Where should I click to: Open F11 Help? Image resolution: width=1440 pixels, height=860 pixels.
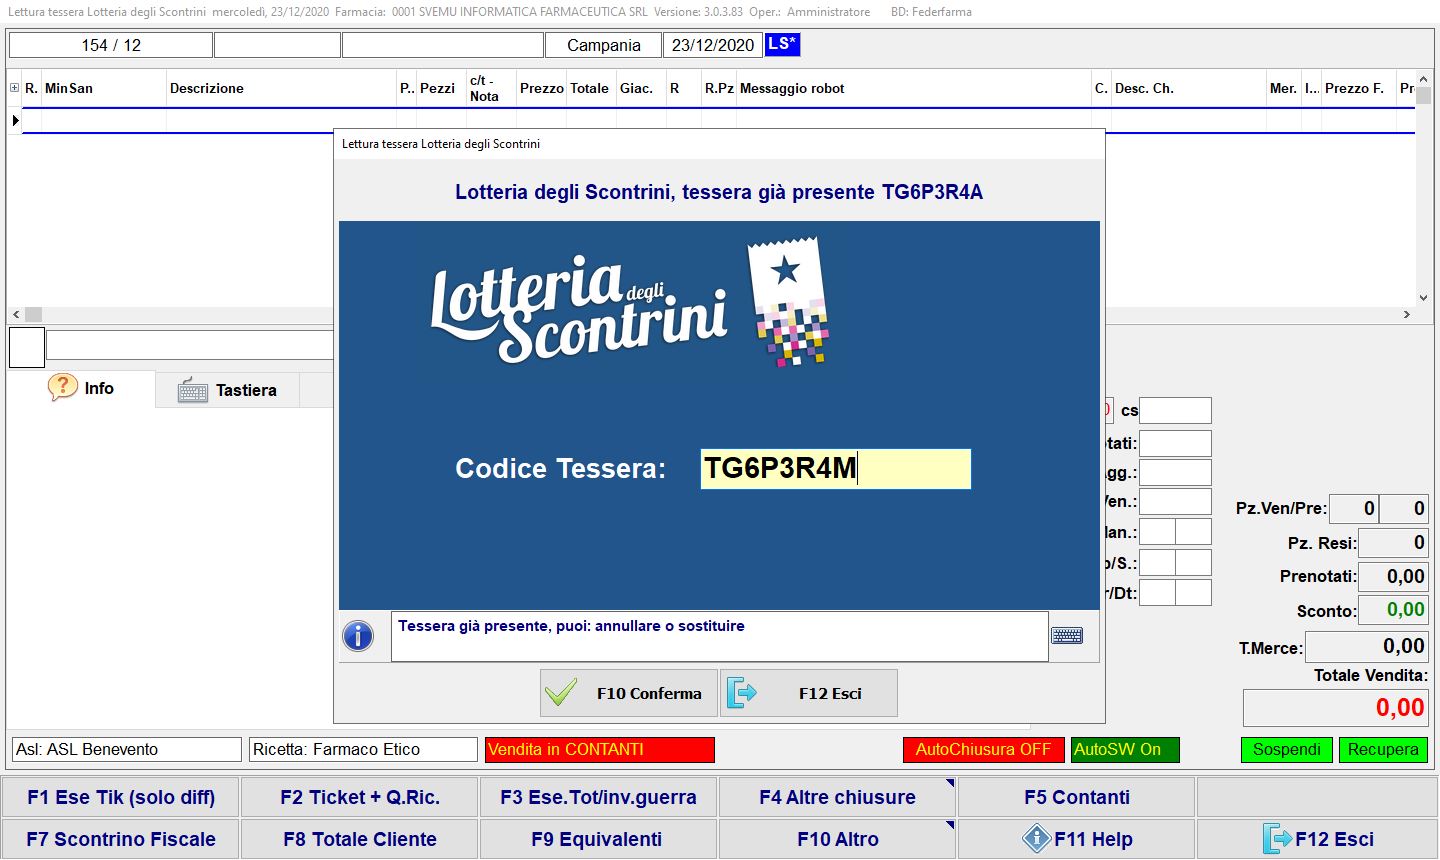(1076, 839)
